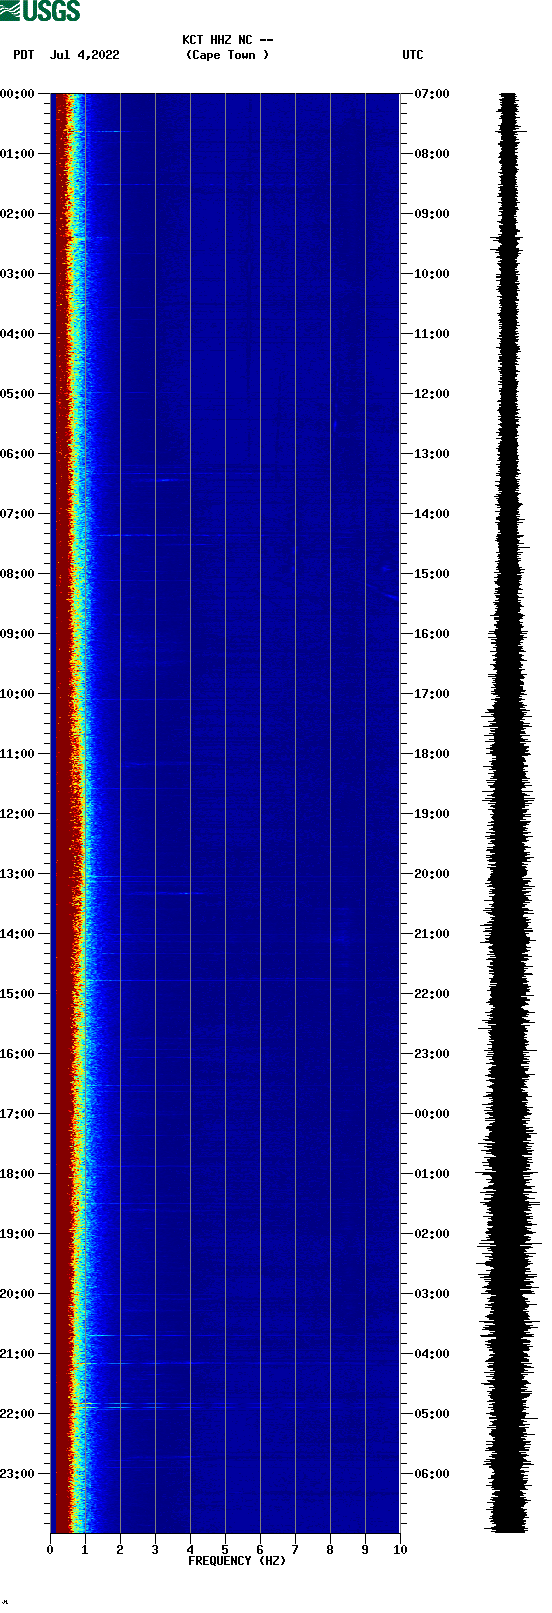Click the 21:00 PDT time label
Screen dimensions: 552x1613
coord(18,1354)
